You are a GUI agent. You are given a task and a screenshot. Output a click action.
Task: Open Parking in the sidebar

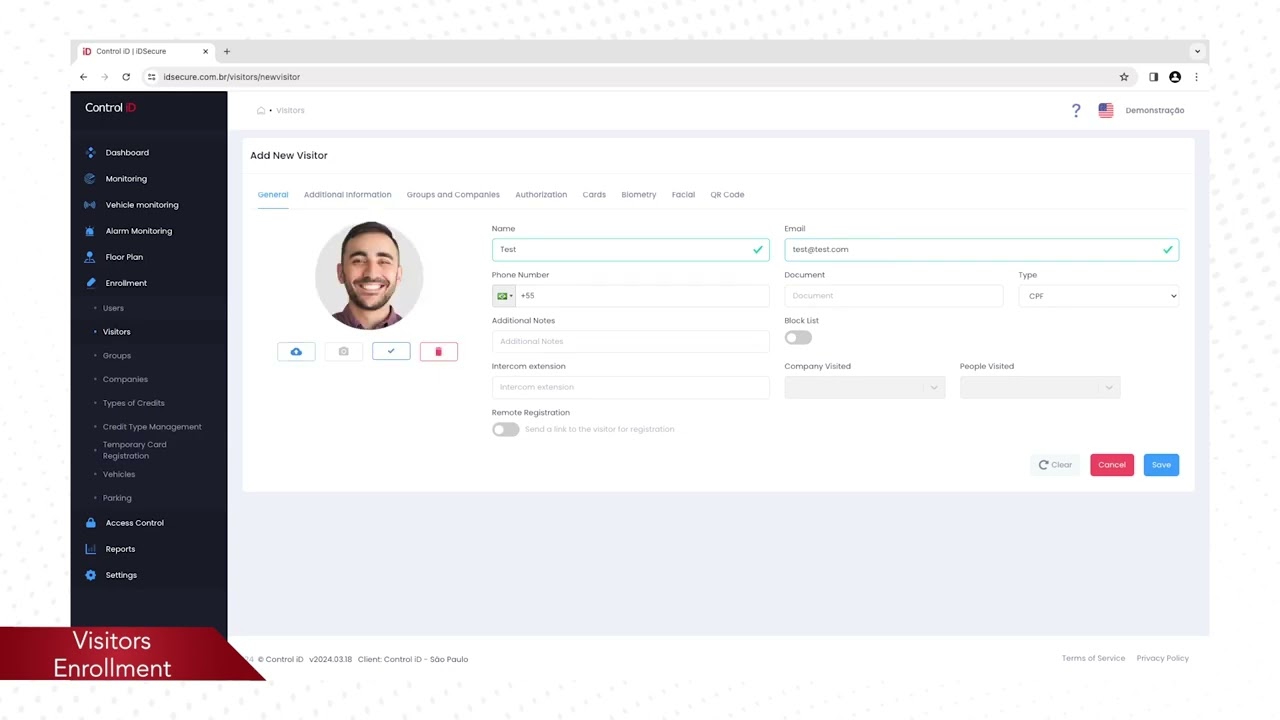pos(117,498)
